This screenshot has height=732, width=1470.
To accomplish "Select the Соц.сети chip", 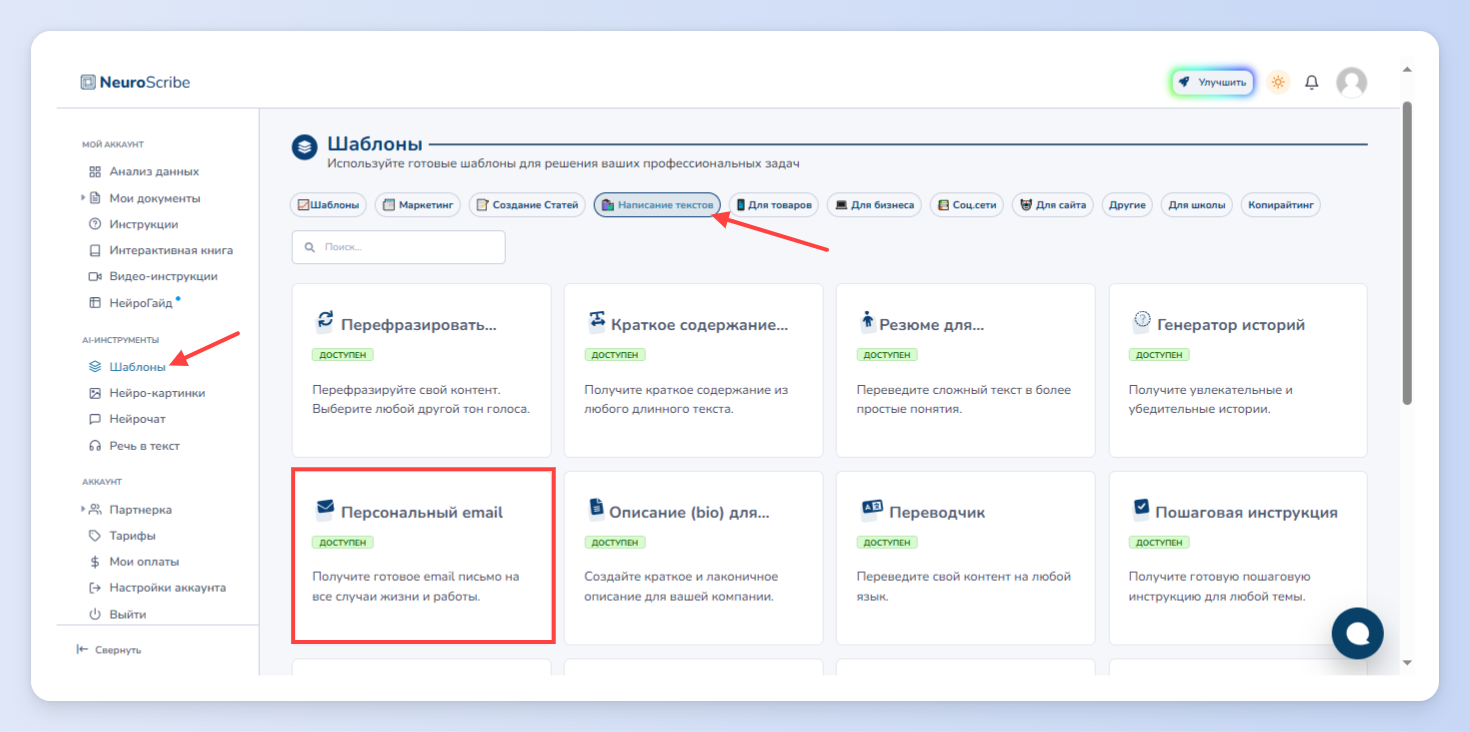I will pyautogui.click(x=967, y=205).
